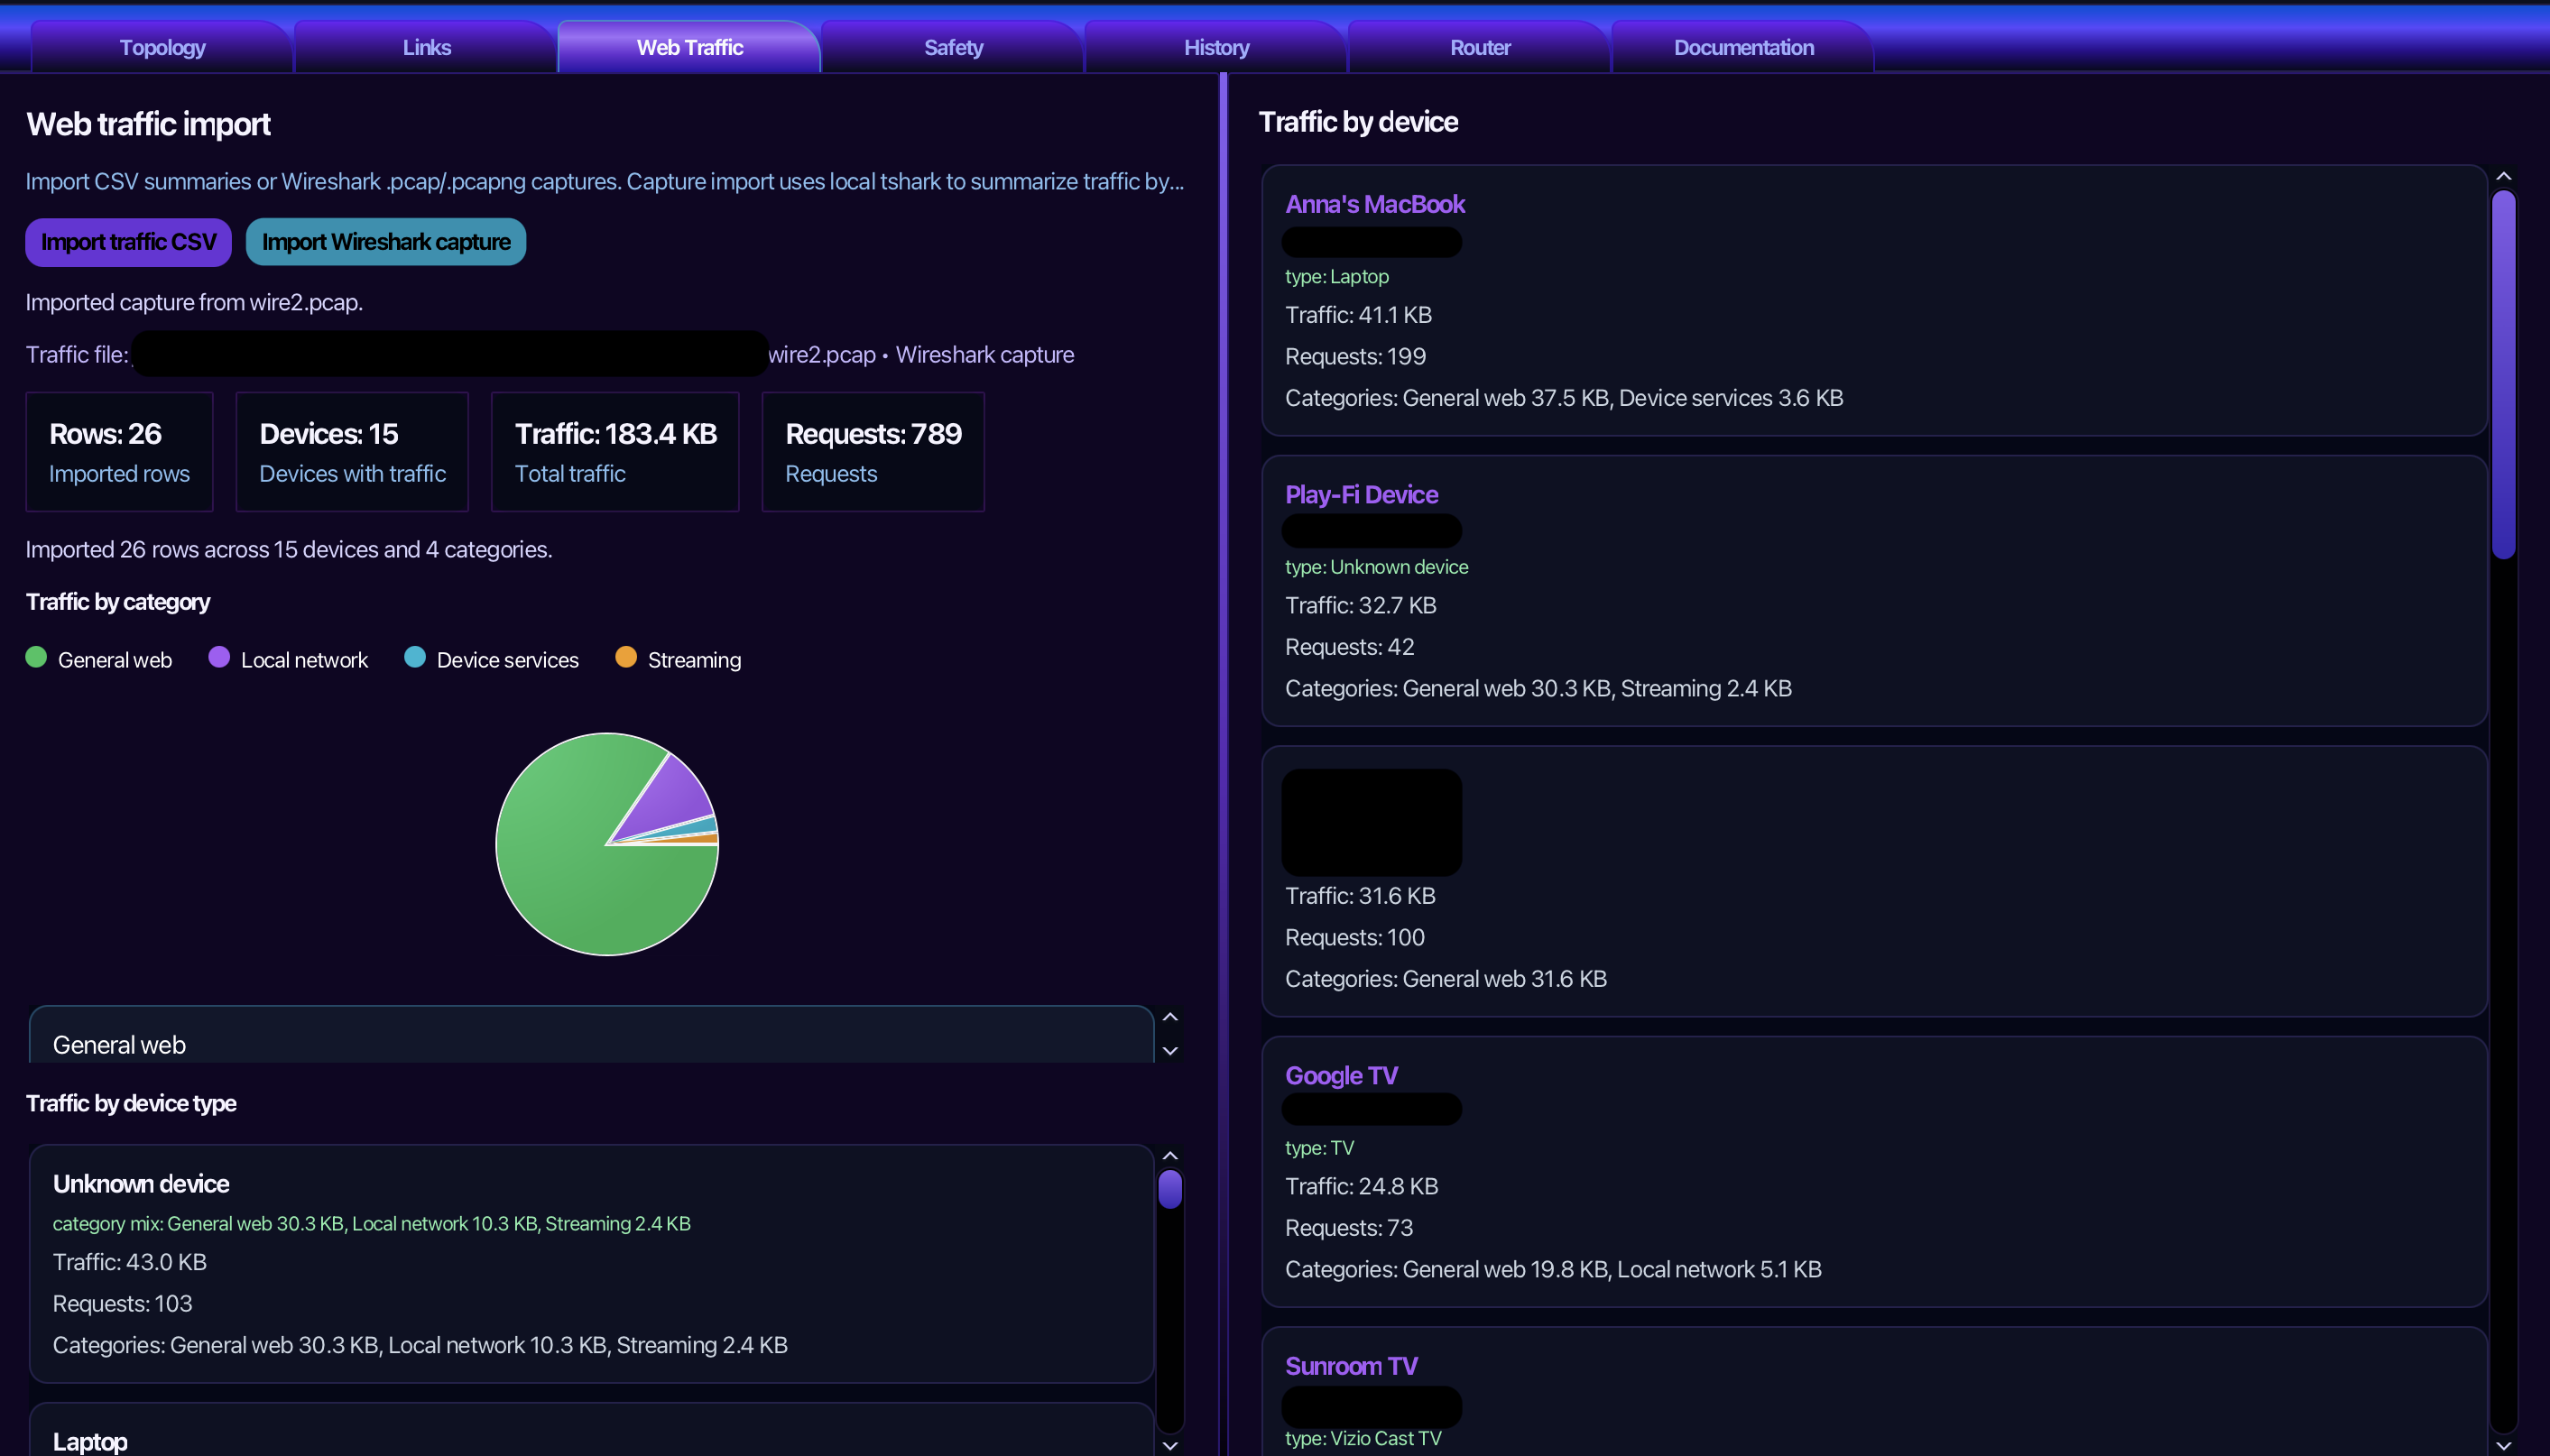
Task: Click the Traffic by device heading
Action: pyautogui.click(x=1357, y=122)
